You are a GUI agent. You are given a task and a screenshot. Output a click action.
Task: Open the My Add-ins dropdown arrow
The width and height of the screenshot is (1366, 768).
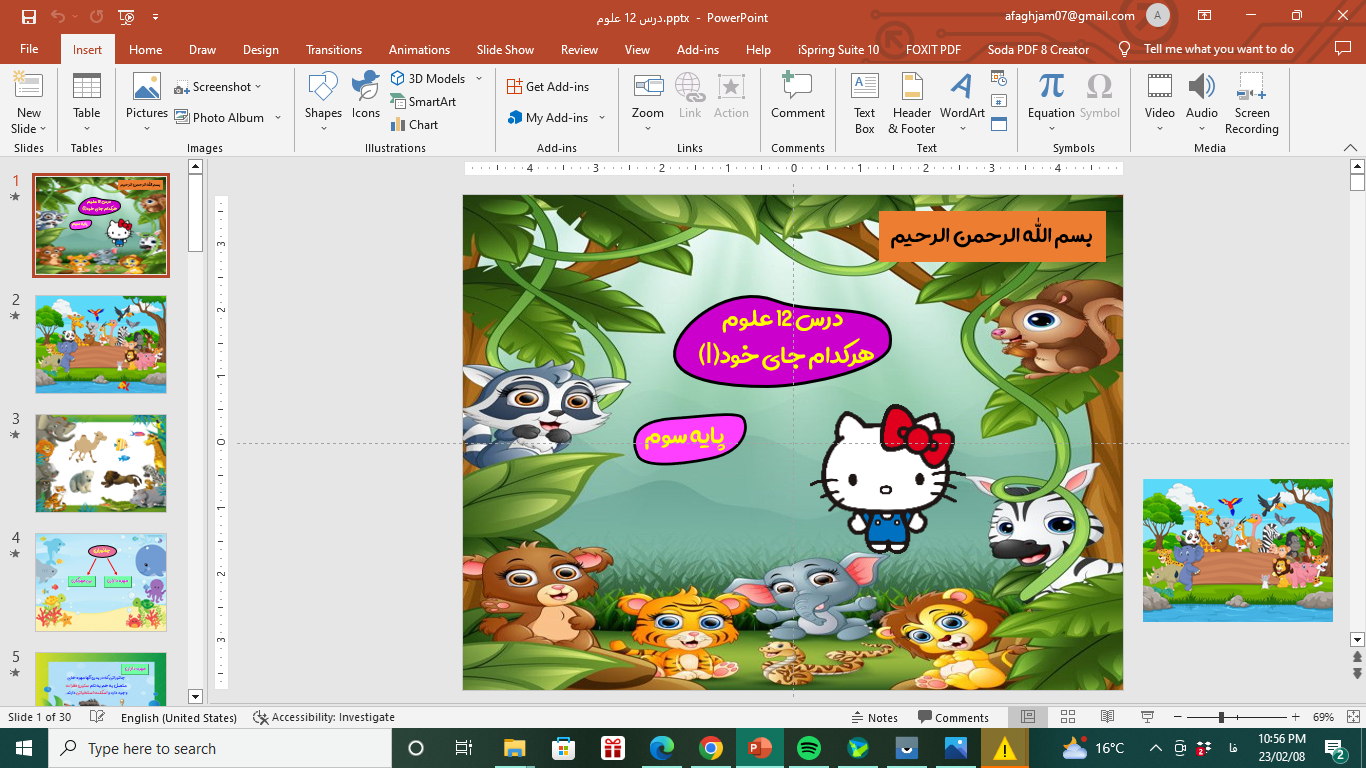click(602, 118)
